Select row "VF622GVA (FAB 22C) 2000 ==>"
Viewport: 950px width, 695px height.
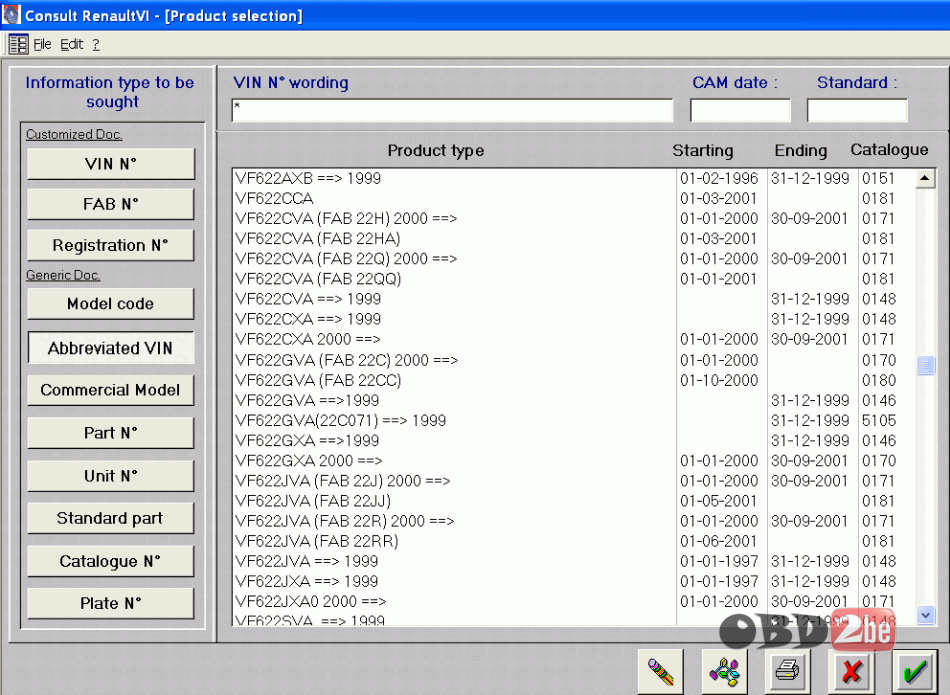[574, 360]
